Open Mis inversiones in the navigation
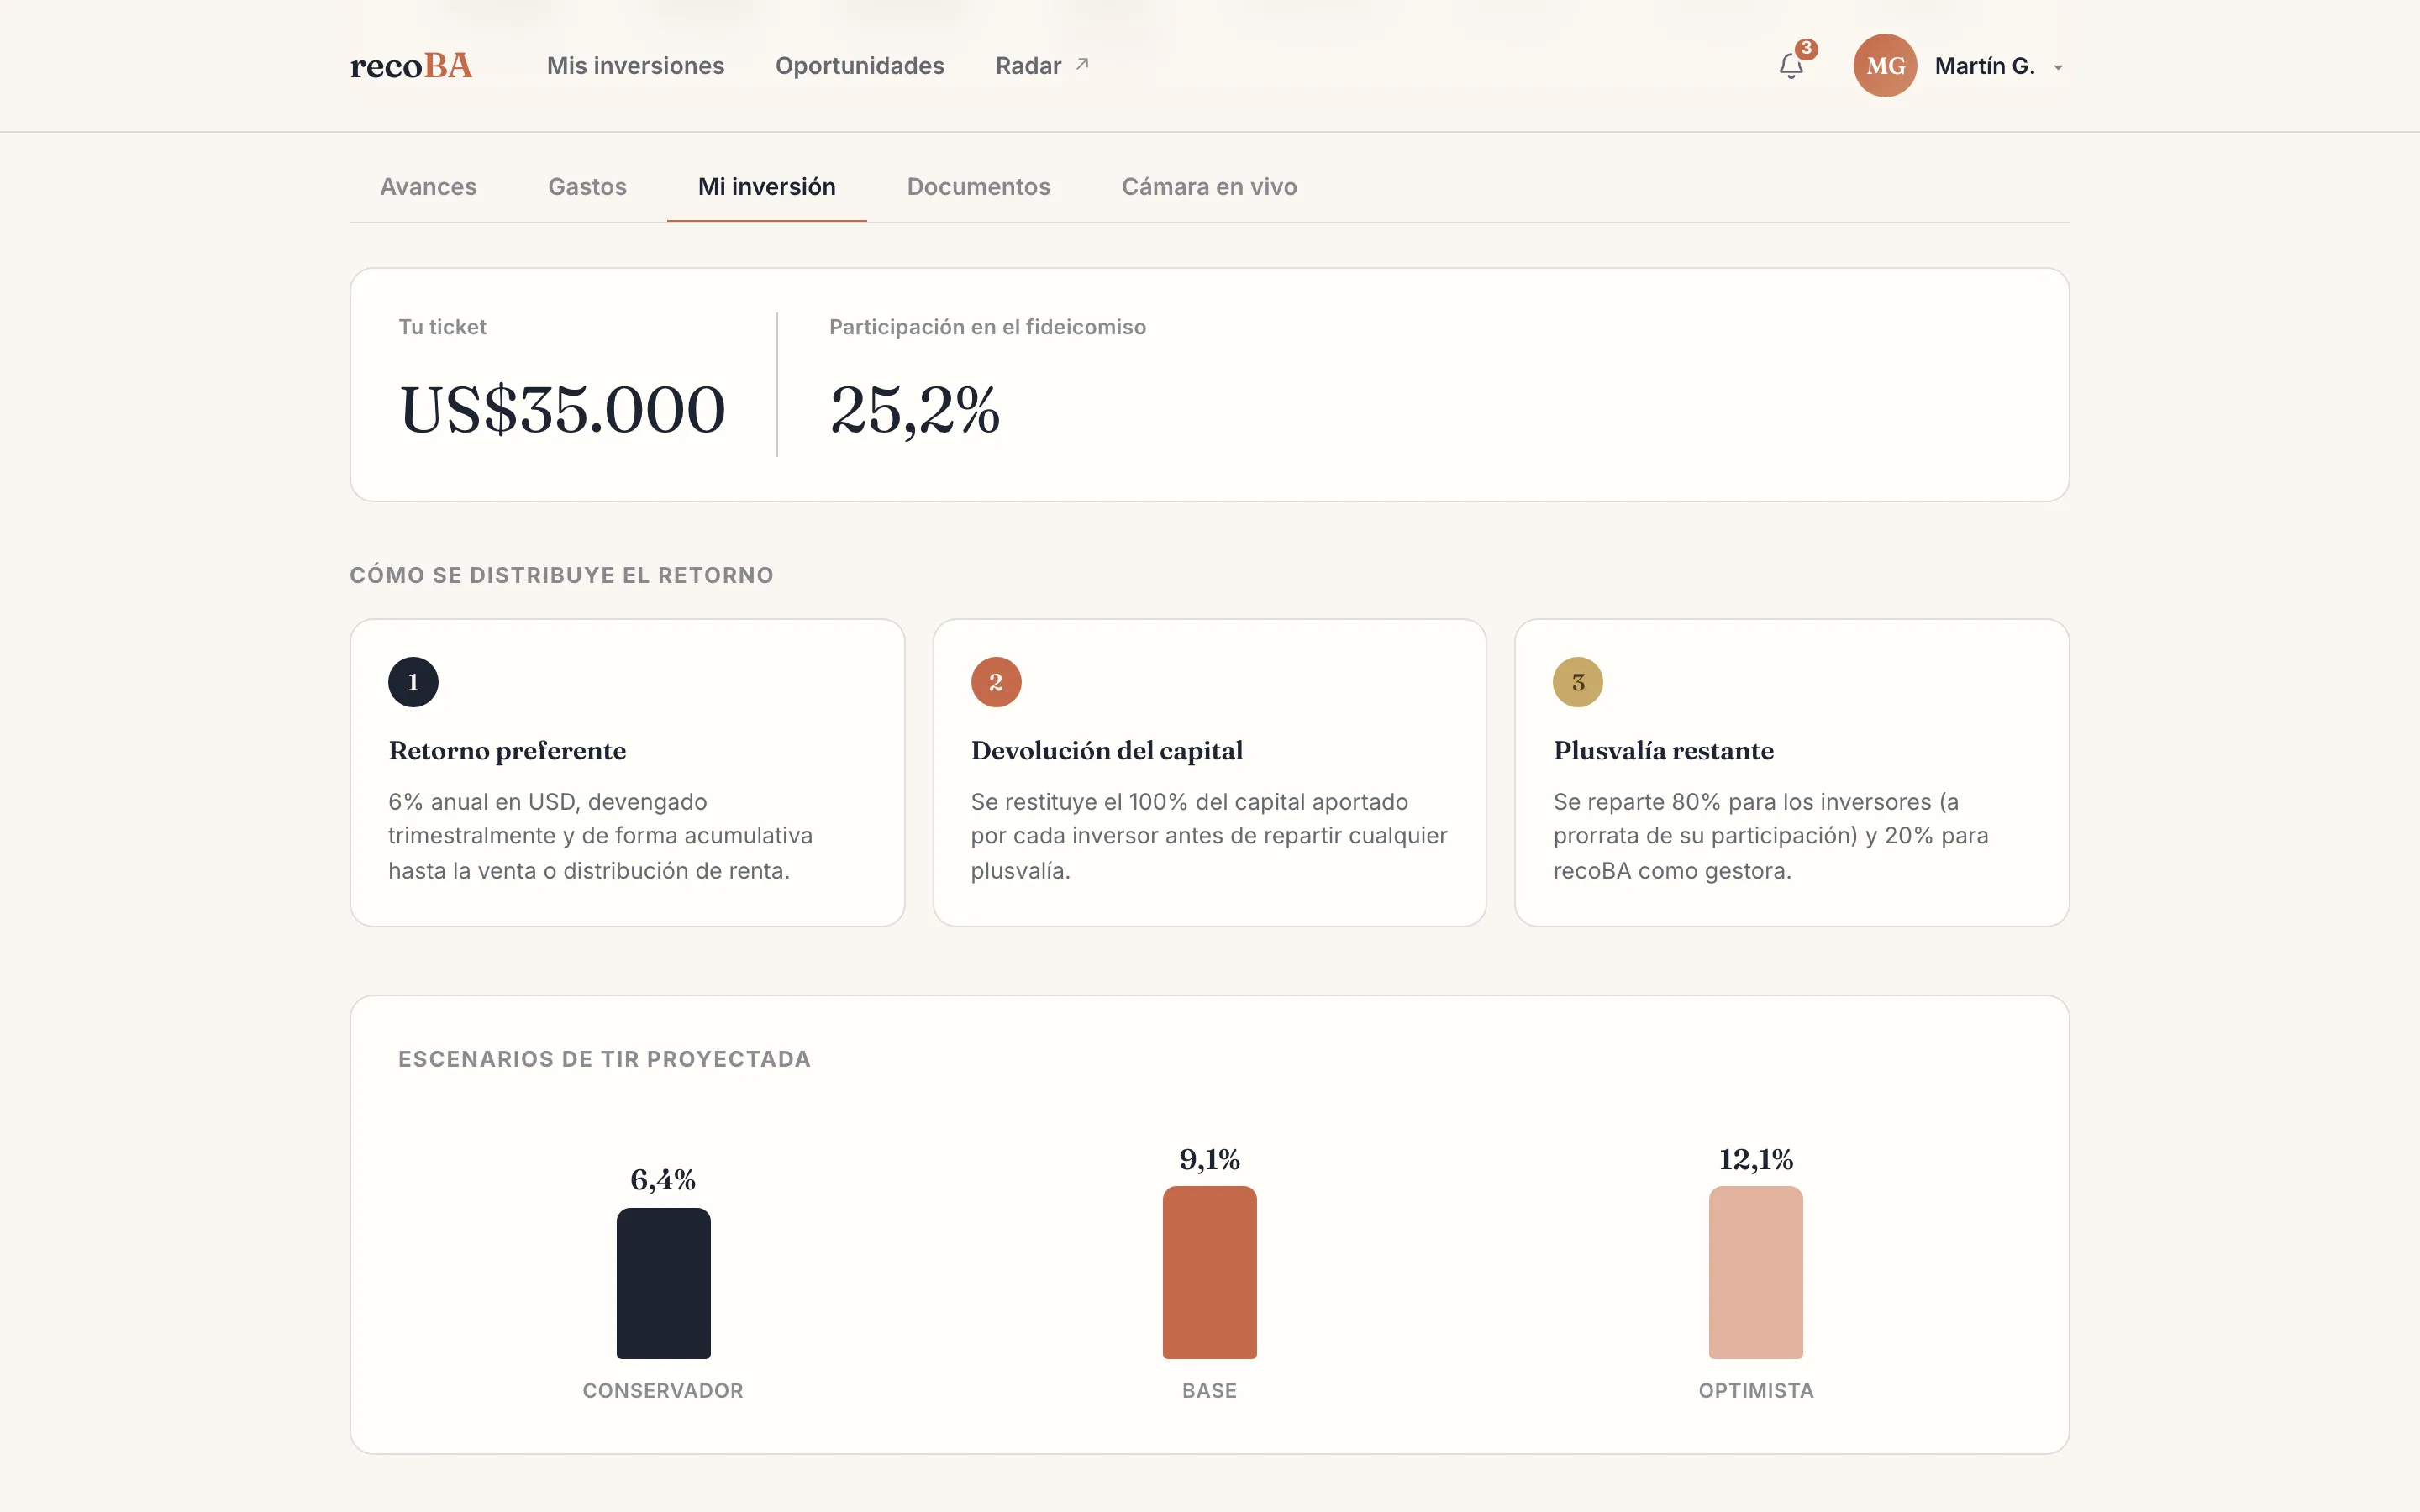This screenshot has height=1512, width=2420. (x=635, y=66)
